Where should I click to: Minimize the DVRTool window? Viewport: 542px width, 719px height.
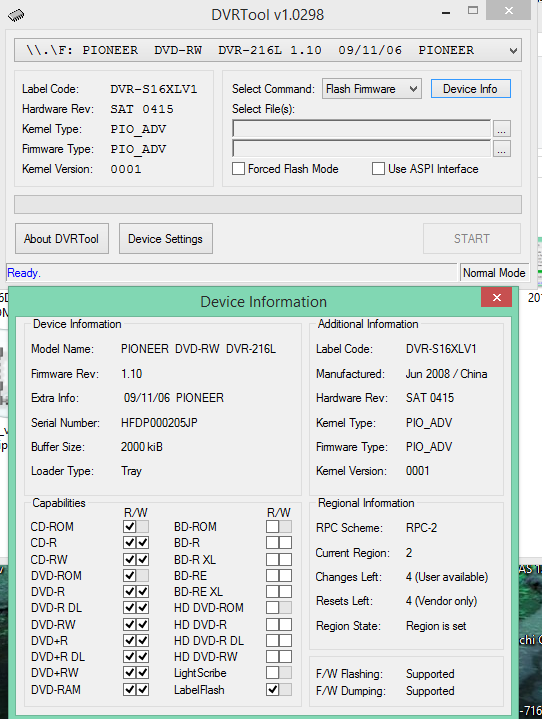(446, 12)
